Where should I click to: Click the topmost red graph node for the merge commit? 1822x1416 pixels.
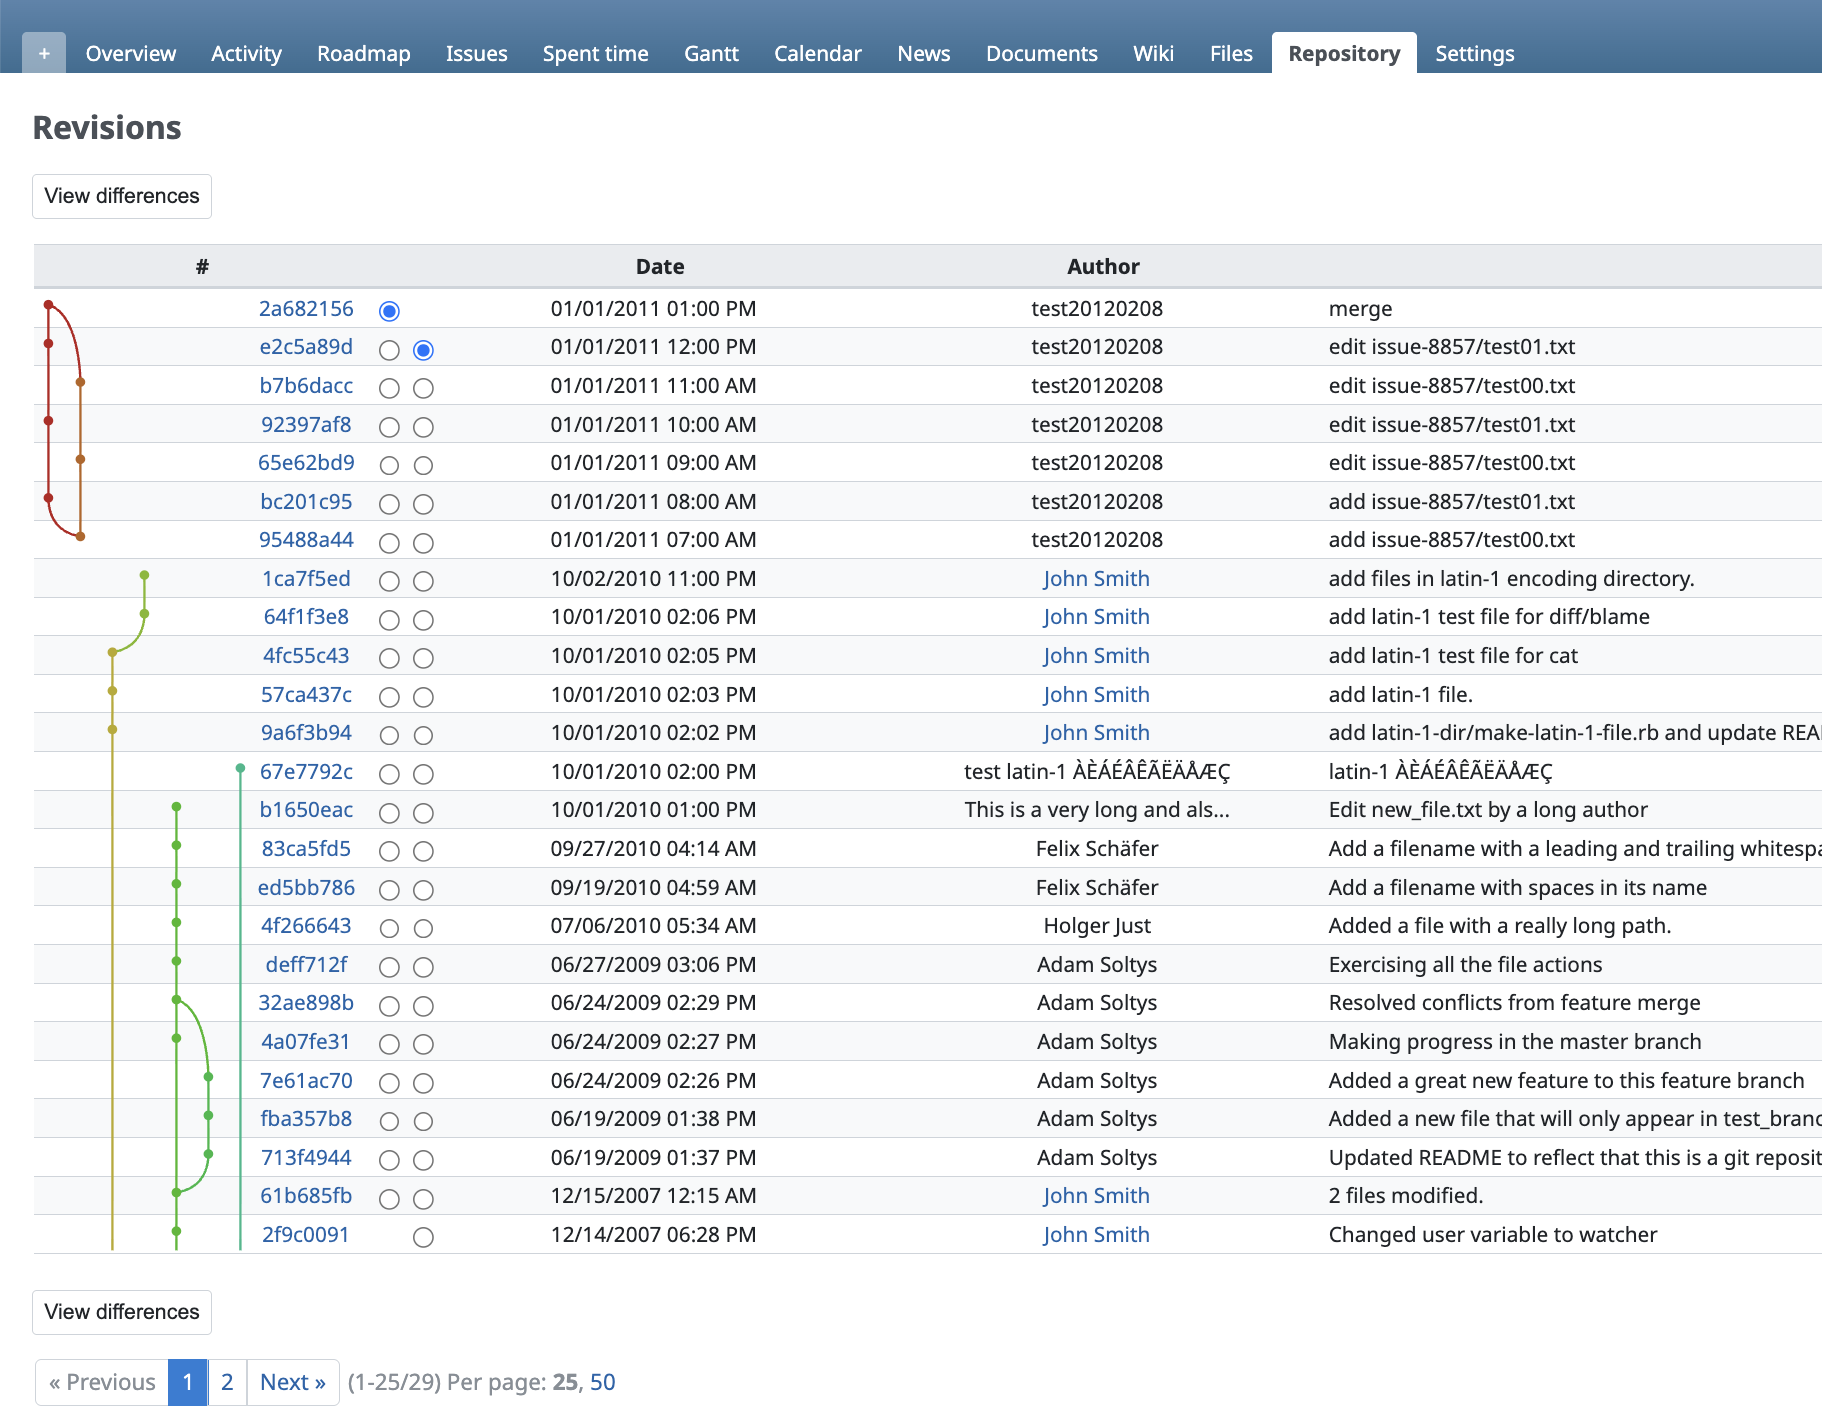[48, 304]
